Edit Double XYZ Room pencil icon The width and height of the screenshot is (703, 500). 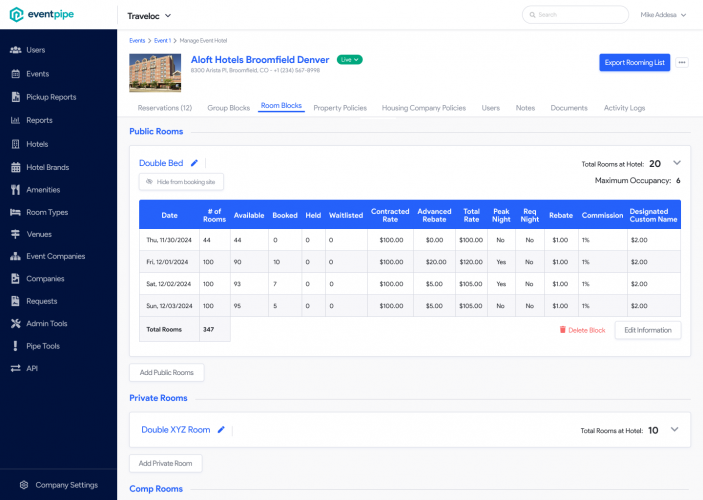[221, 430]
